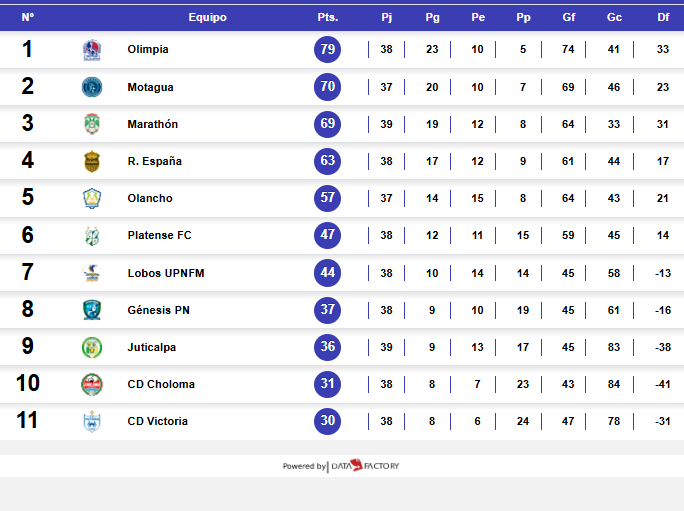Click the Marathón team crest icon
The width and height of the screenshot is (684, 511).
click(92, 124)
